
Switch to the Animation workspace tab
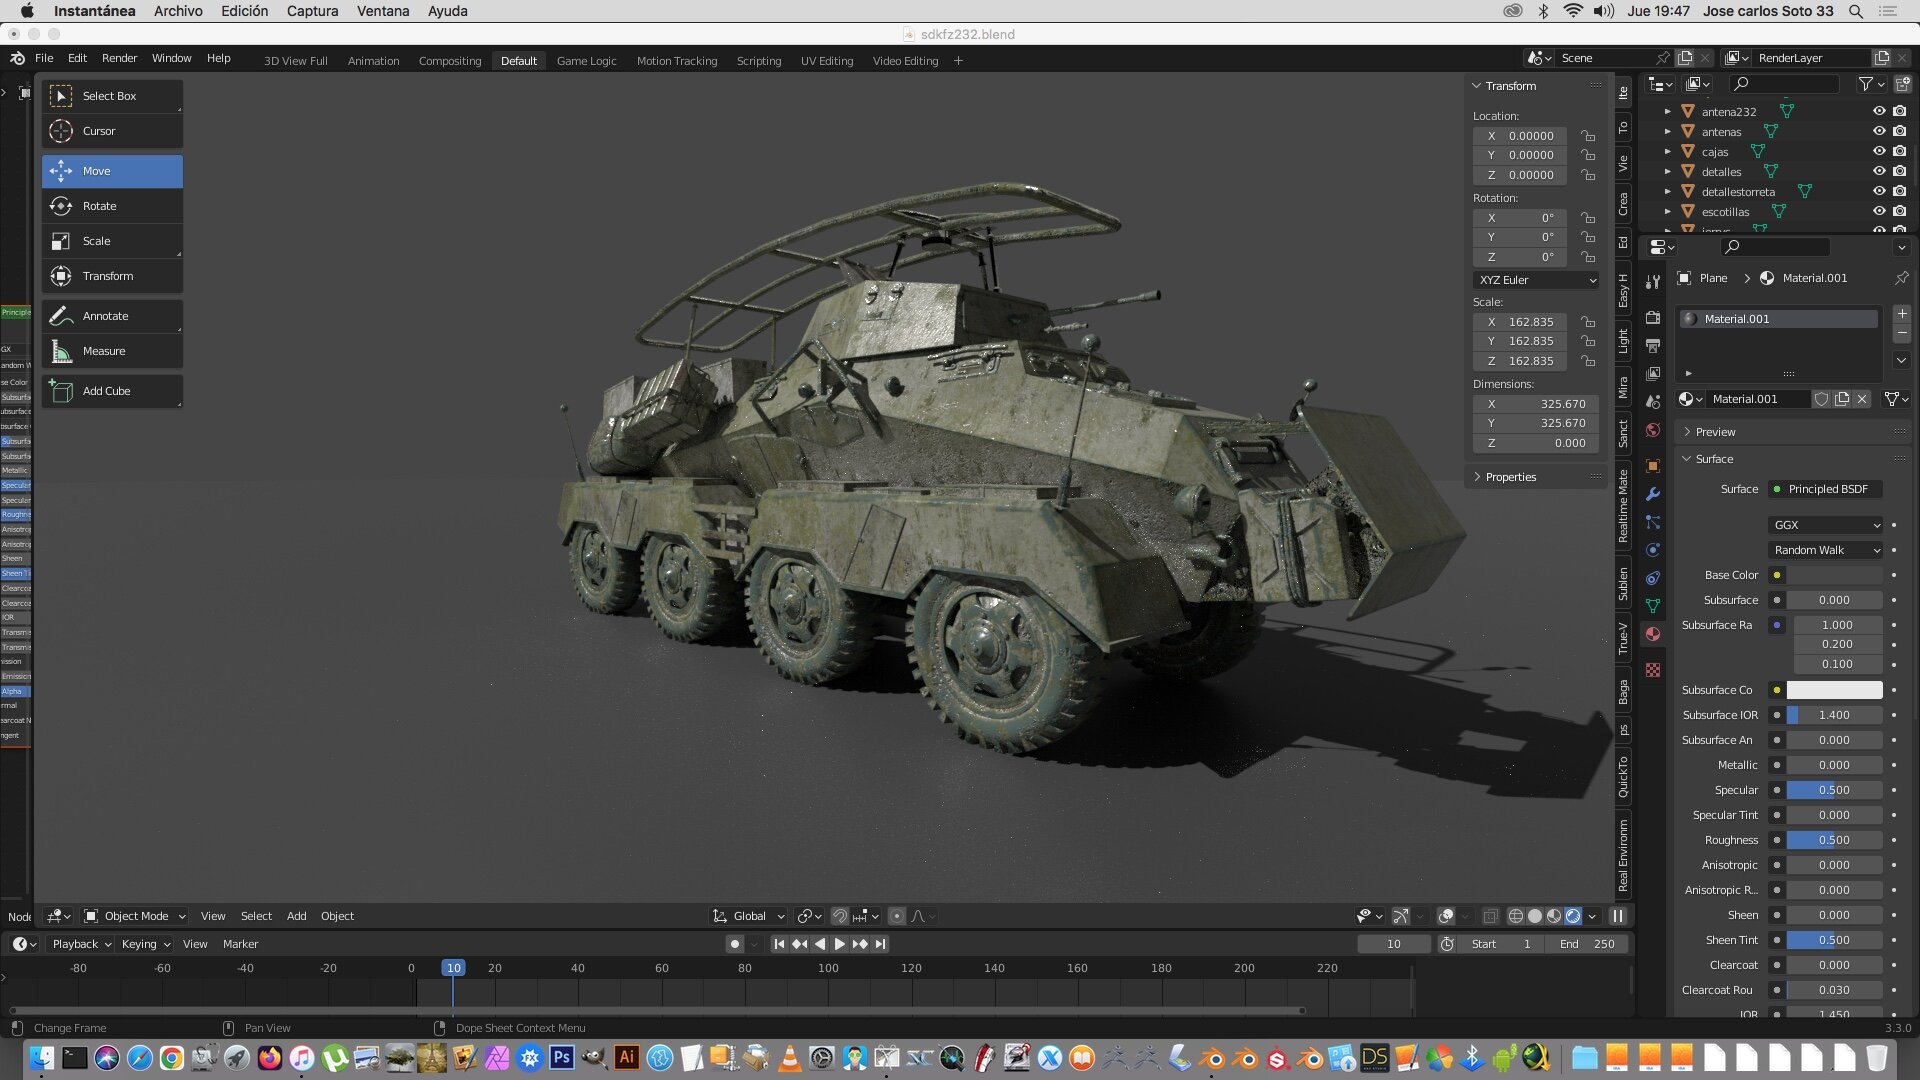[373, 61]
